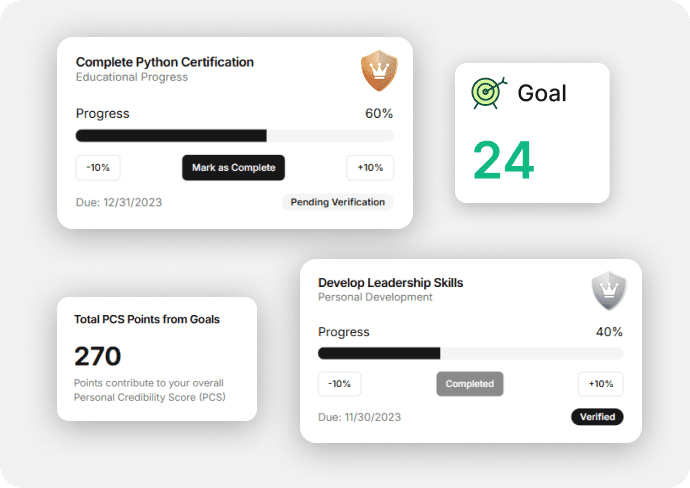Click the bronze crown shield badge
This screenshot has height=488, width=690.
click(x=379, y=70)
